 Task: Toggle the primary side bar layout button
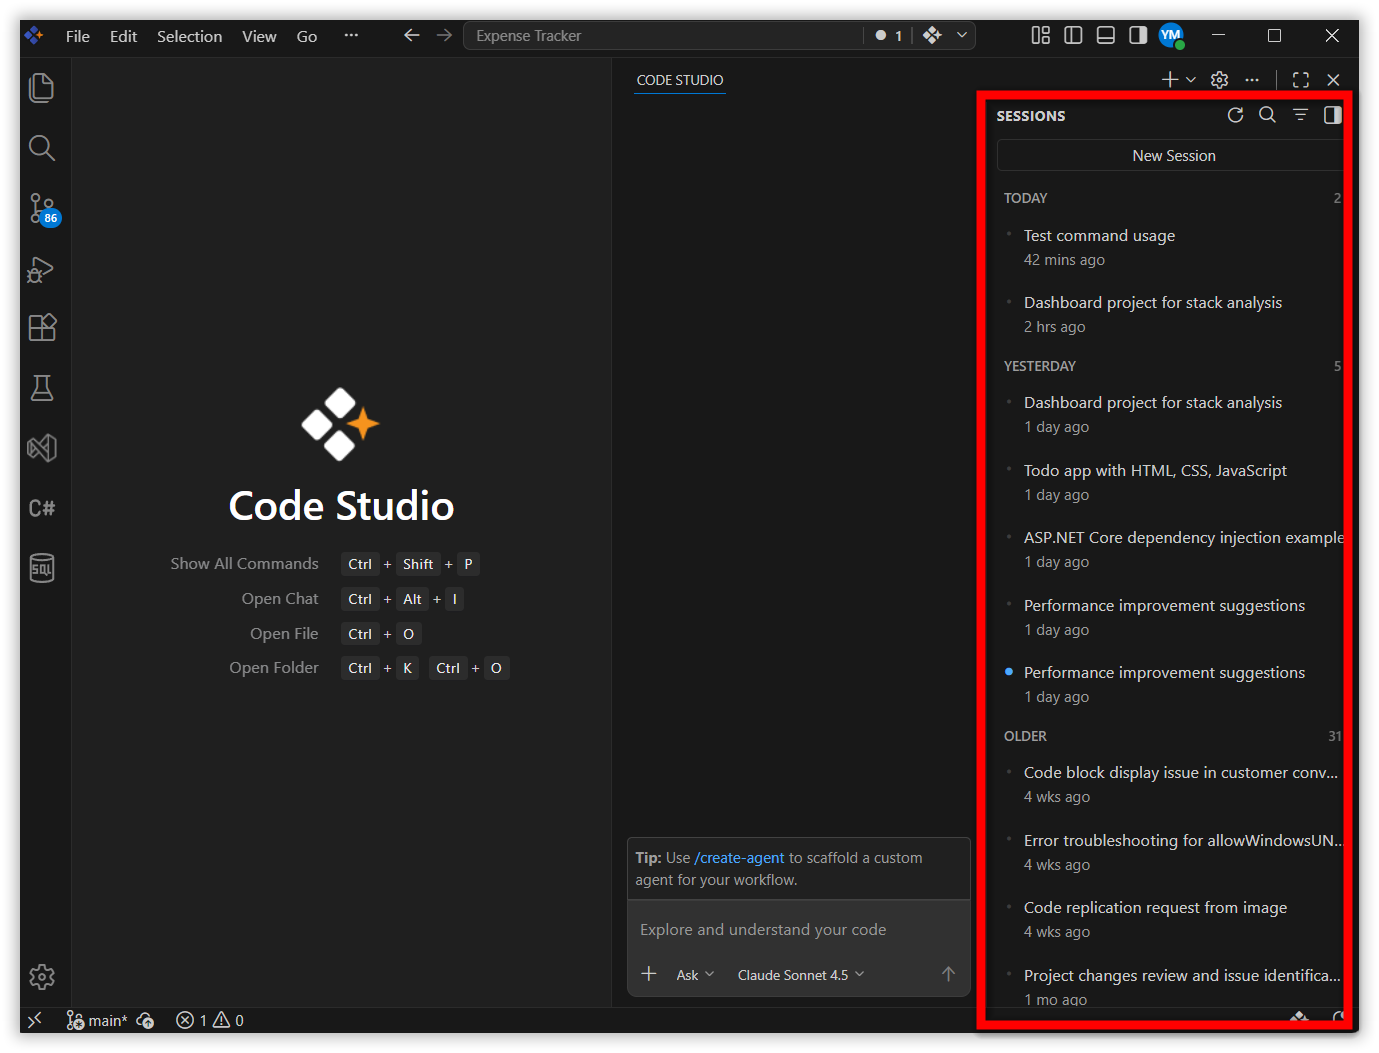tap(1073, 36)
